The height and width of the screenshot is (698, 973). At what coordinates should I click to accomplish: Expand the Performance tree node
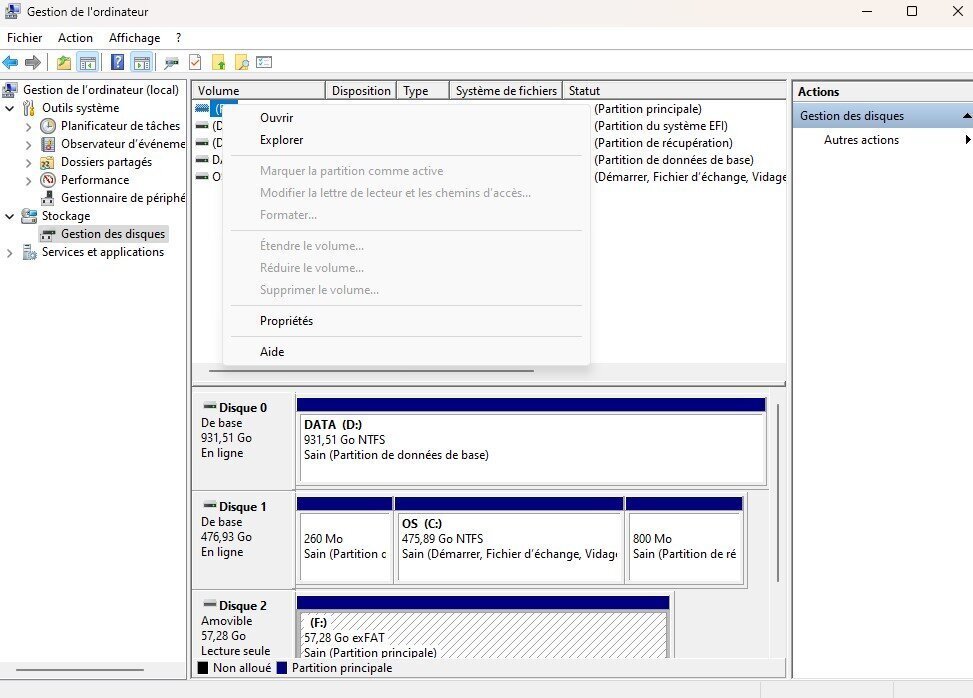coord(28,181)
